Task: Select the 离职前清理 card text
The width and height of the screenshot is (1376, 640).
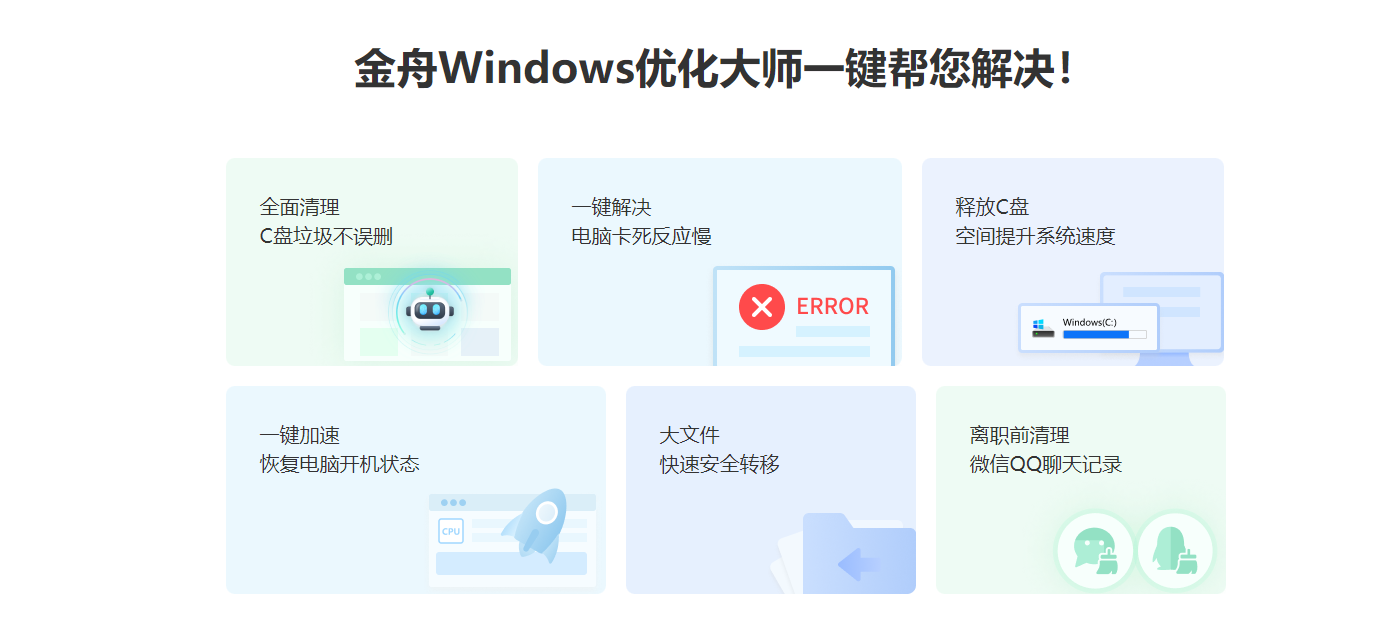Action: coord(1045,450)
